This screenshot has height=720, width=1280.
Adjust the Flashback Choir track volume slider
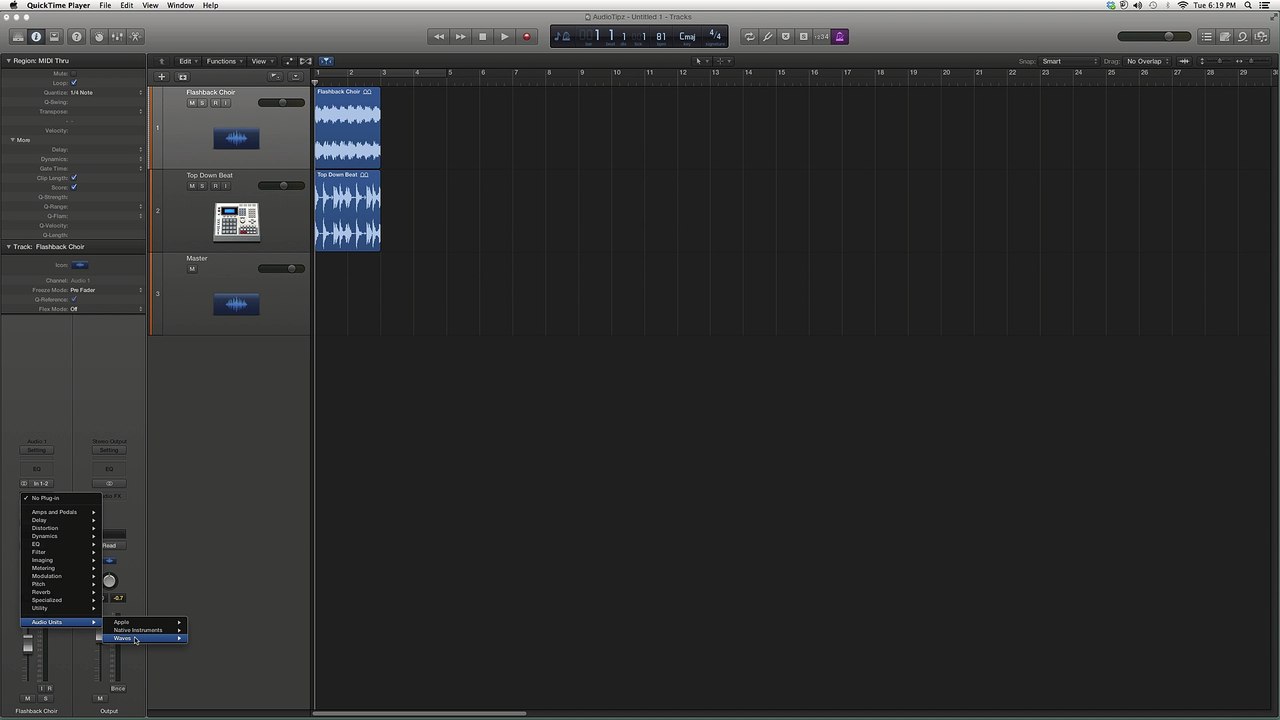281,102
